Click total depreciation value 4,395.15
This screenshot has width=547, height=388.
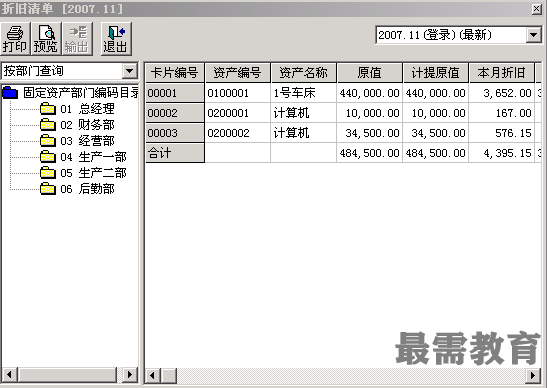pyautogui.click(x=501, y=153)
